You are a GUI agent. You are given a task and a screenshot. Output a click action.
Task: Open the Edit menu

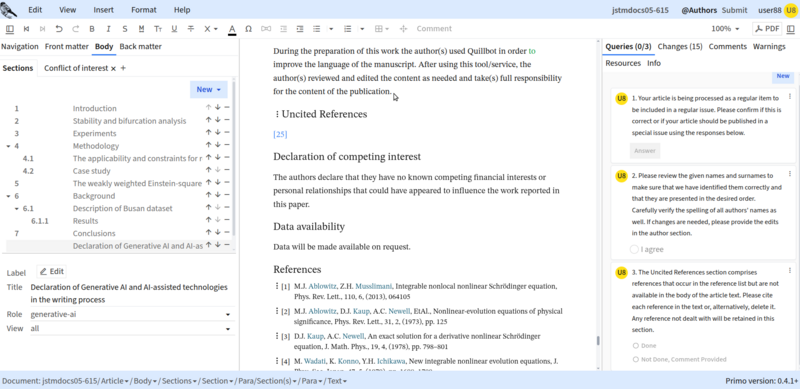35,10
